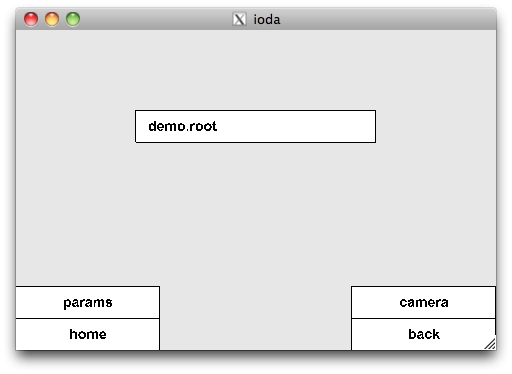Go to the home menu
Image resolution: width=512 pixels, height=374 pixels.
tap(88, 334)
